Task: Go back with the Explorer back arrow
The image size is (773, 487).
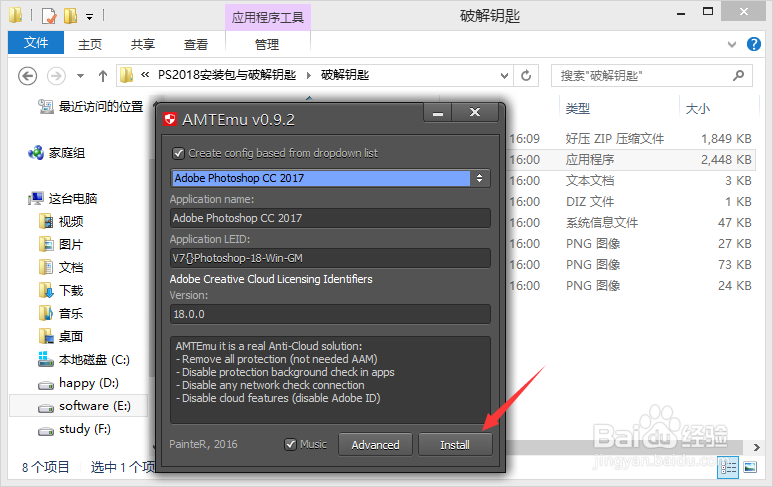Action: coord(28,76)
